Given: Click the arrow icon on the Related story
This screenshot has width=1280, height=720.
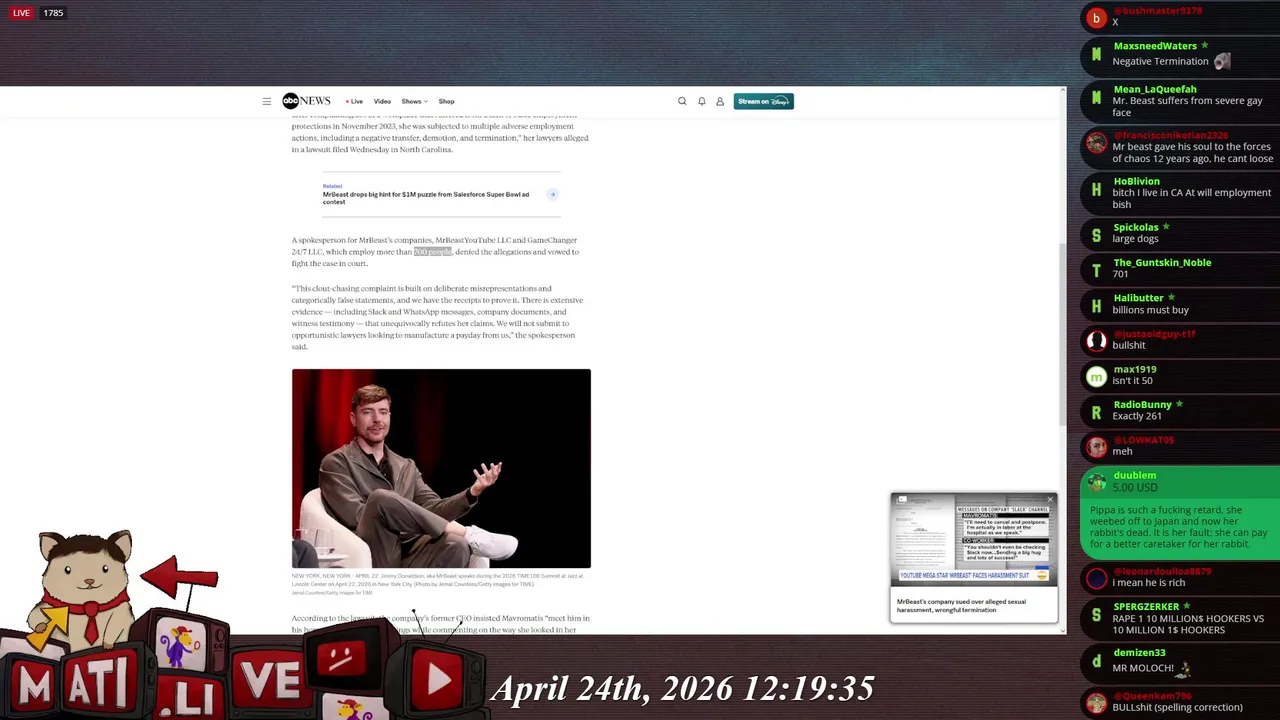Looking at the screenshot, I should 552,194.
